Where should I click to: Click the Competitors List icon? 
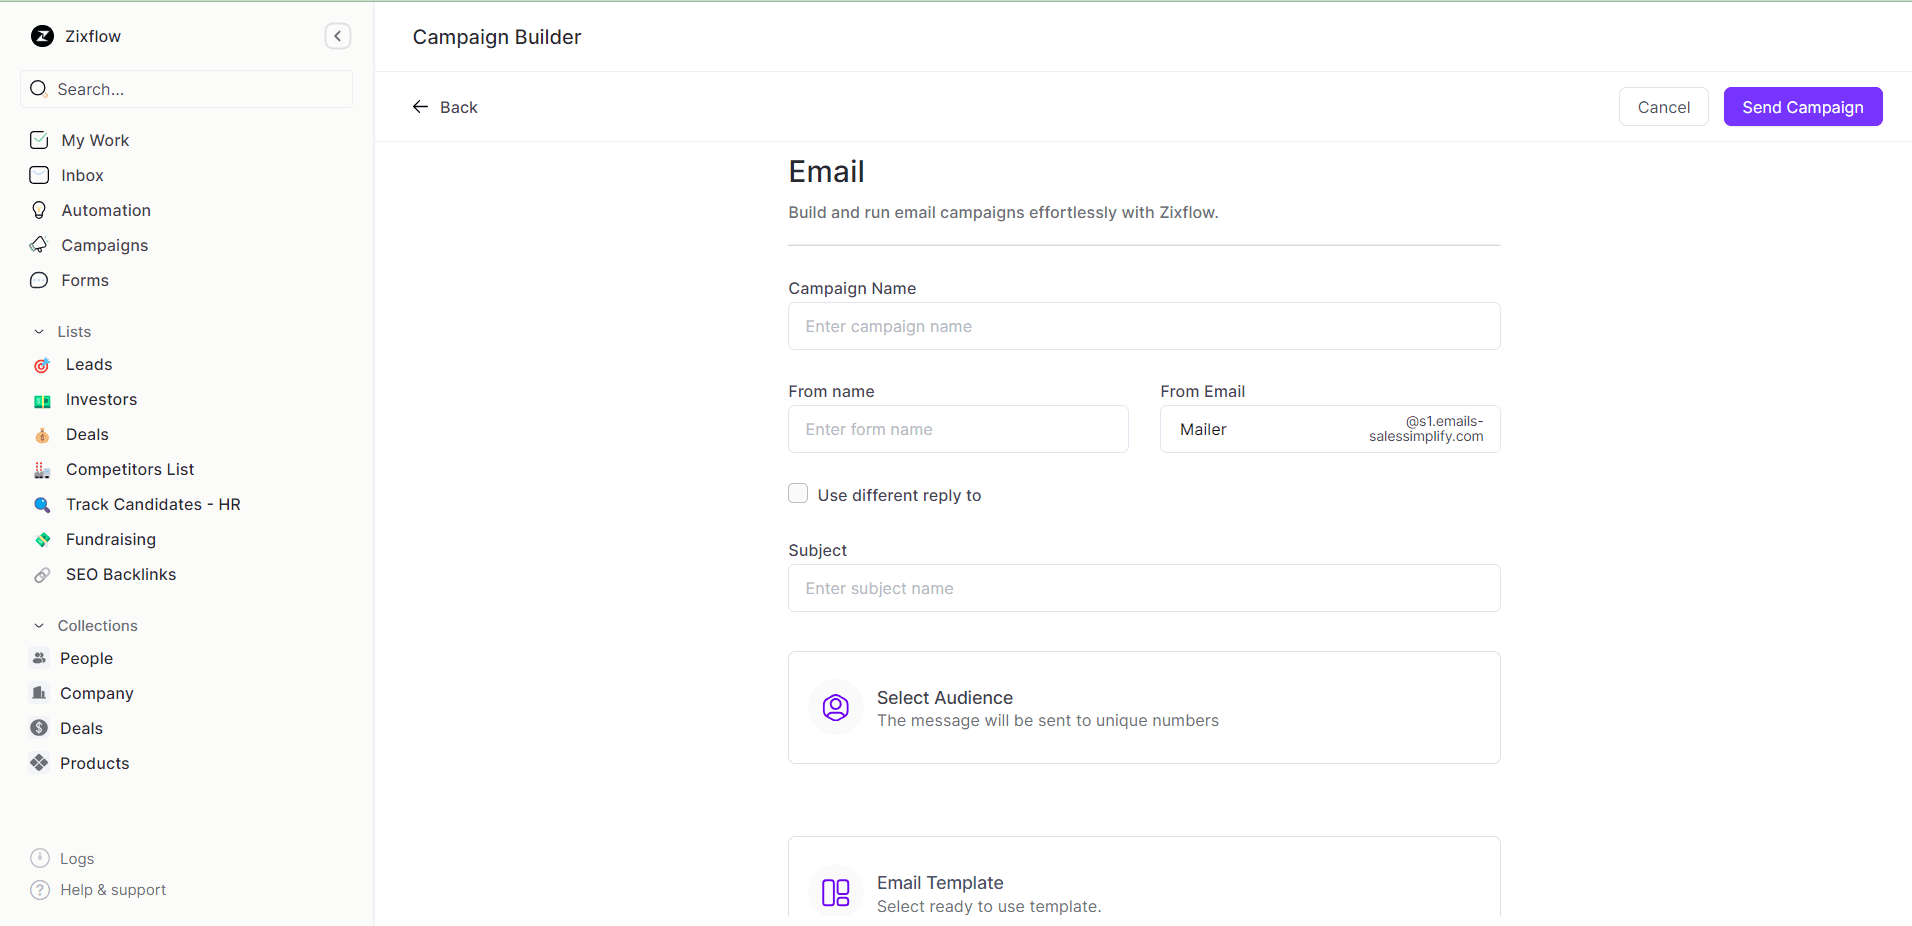(x=41, y=469)
